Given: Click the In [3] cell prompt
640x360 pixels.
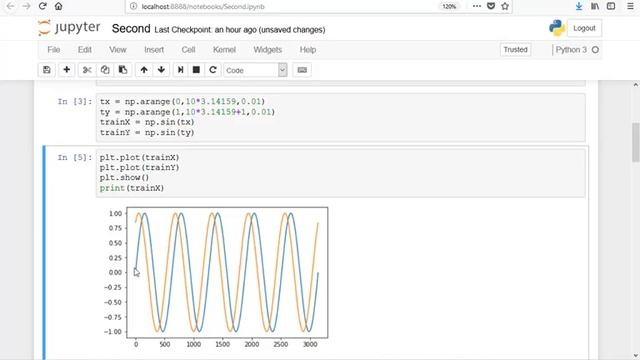Looking at the screenshot, I should (x=75, y=101).
